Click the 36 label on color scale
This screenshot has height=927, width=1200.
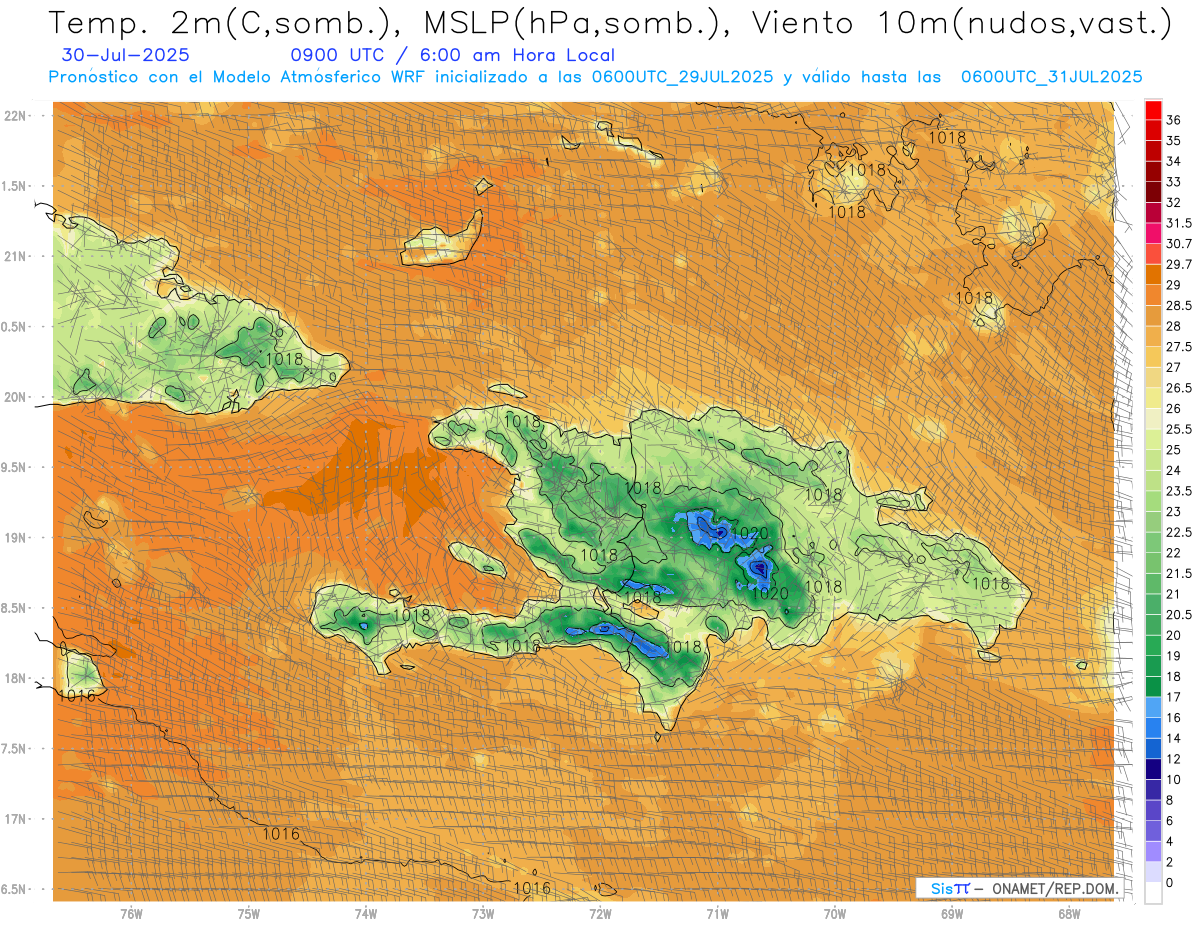coord(1174,120)
